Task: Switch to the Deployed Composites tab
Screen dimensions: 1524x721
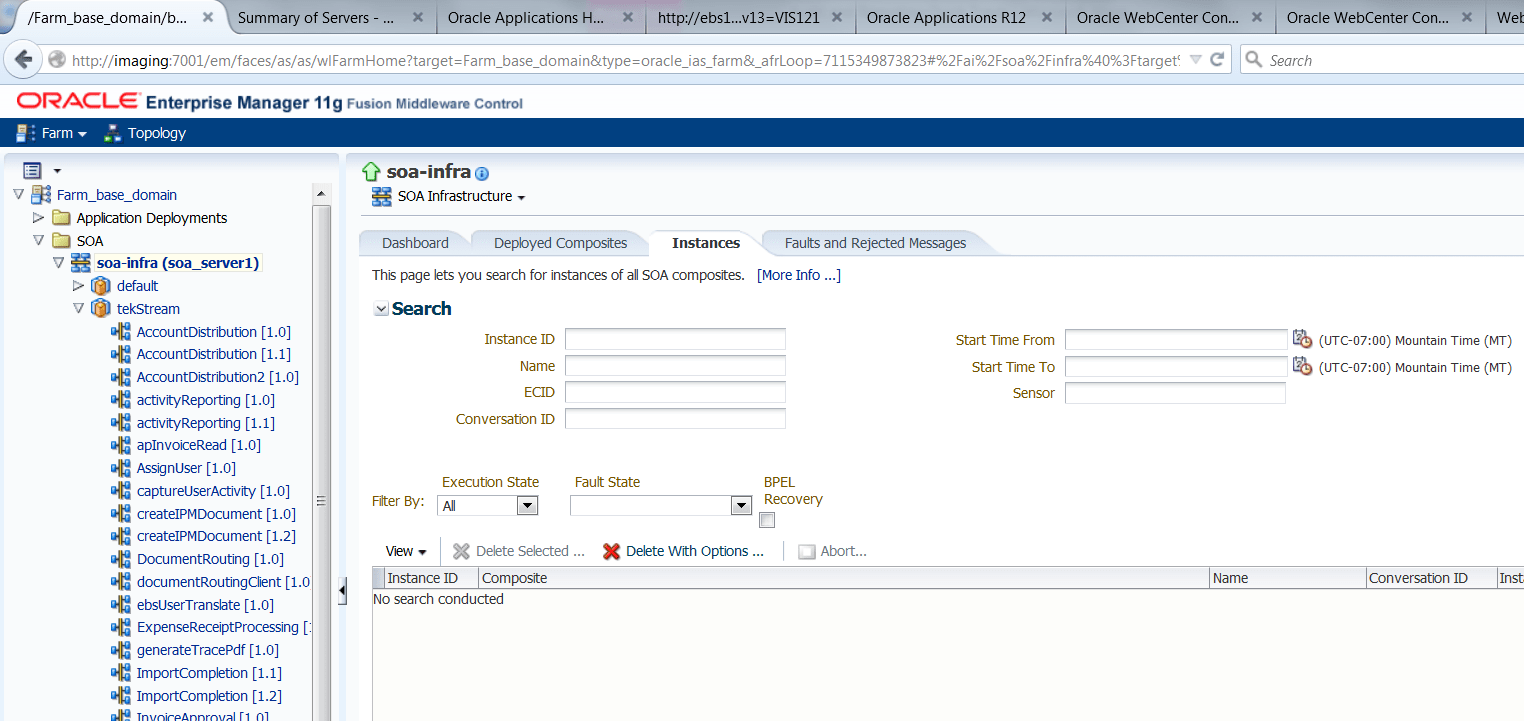Action: point(560,243)
